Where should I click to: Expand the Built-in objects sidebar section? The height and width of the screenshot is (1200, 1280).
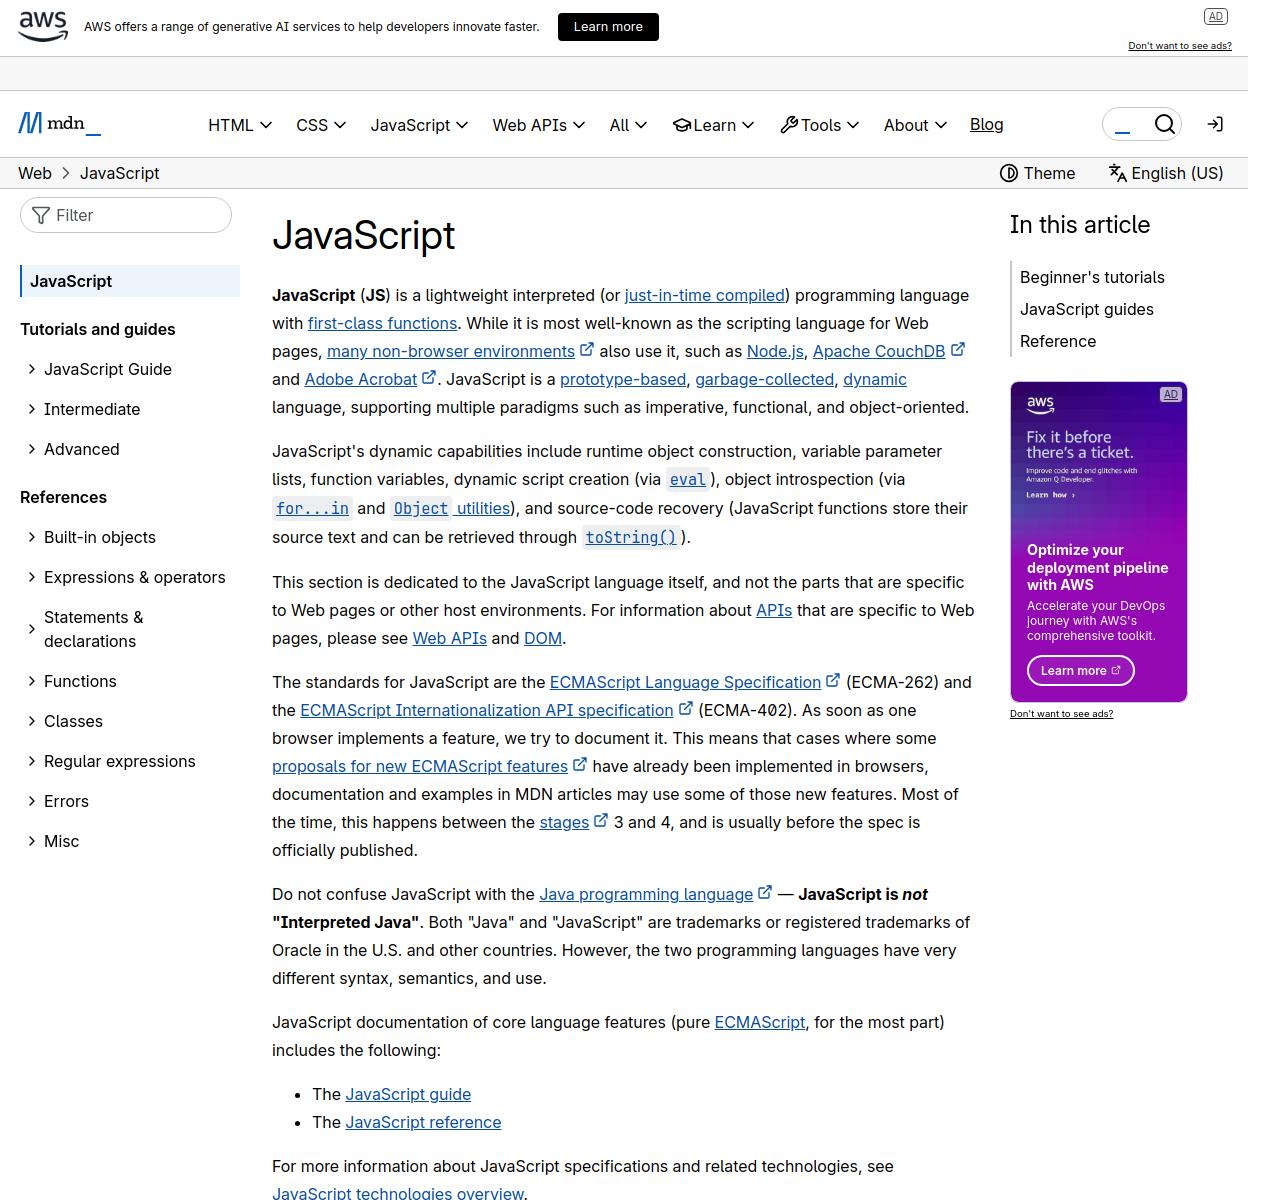(32, 537)
